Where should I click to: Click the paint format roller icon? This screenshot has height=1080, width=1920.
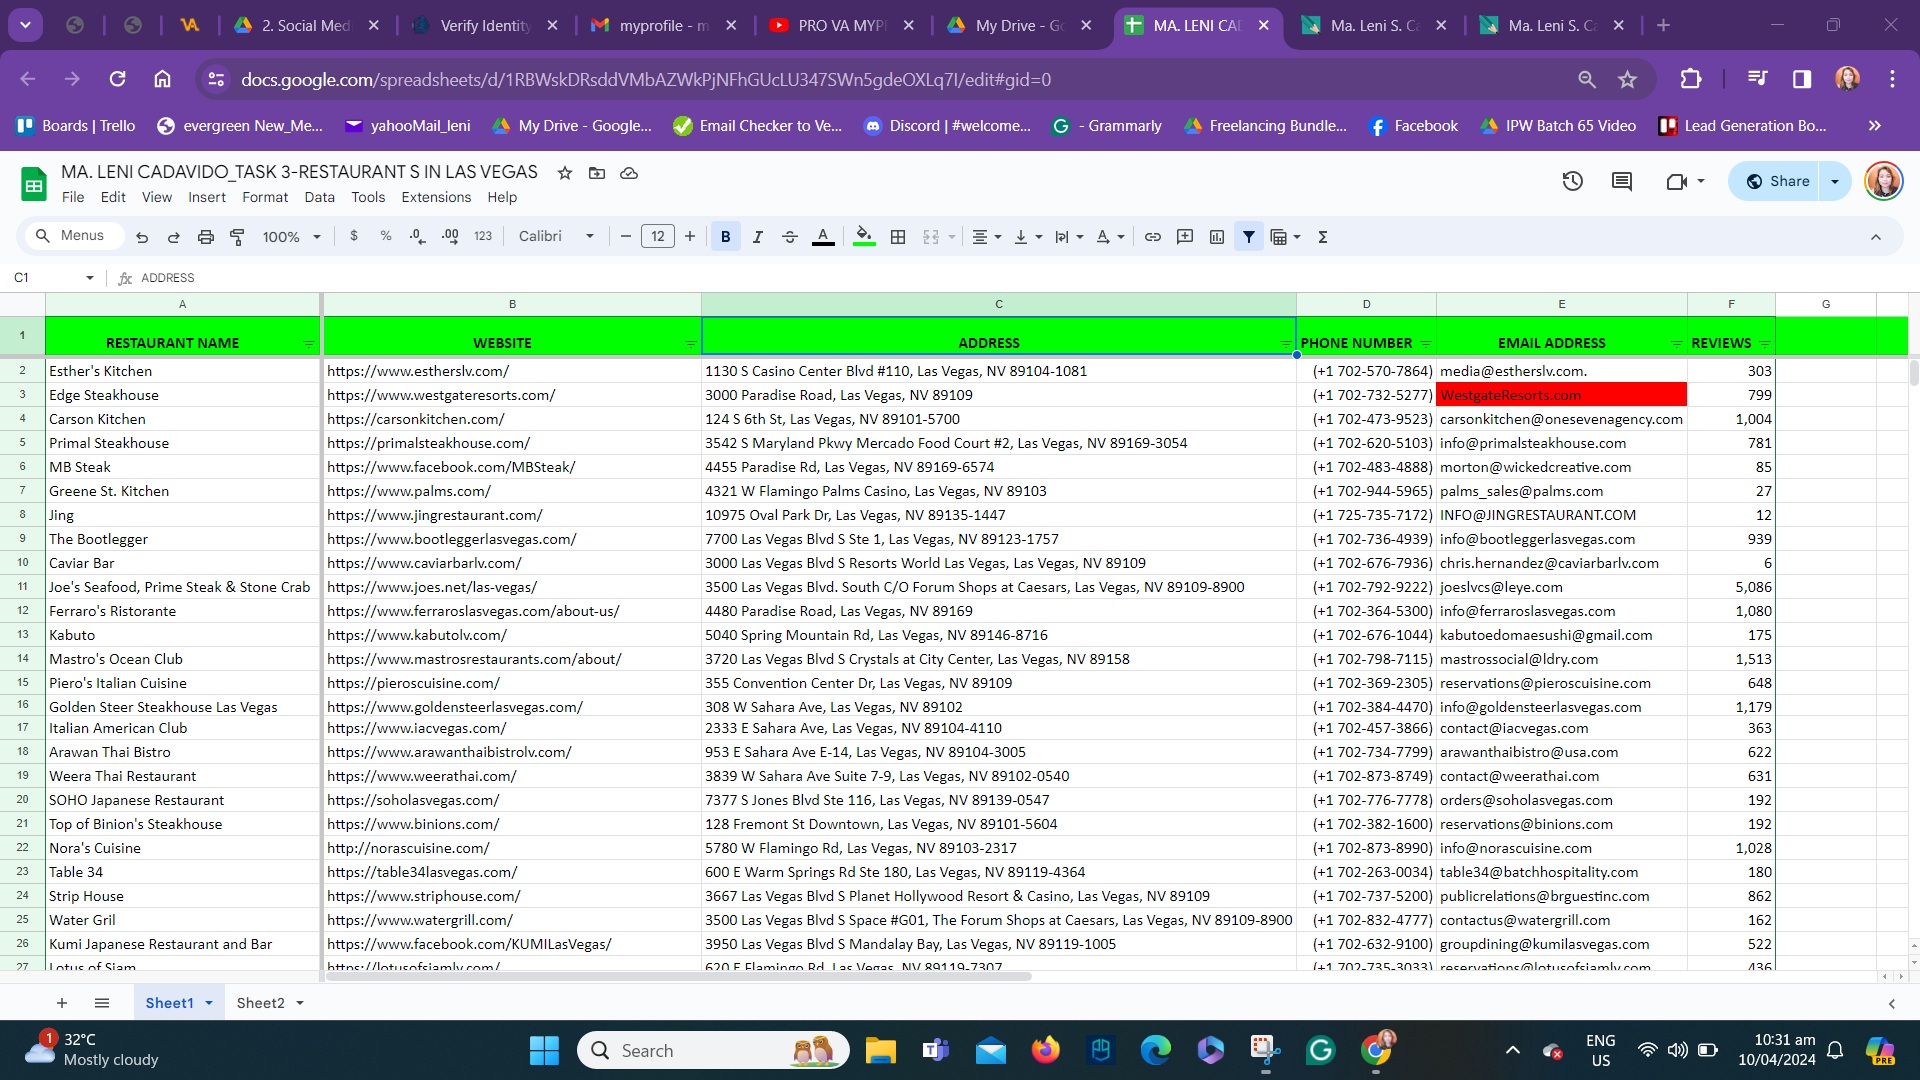click(x=237, y=237)
